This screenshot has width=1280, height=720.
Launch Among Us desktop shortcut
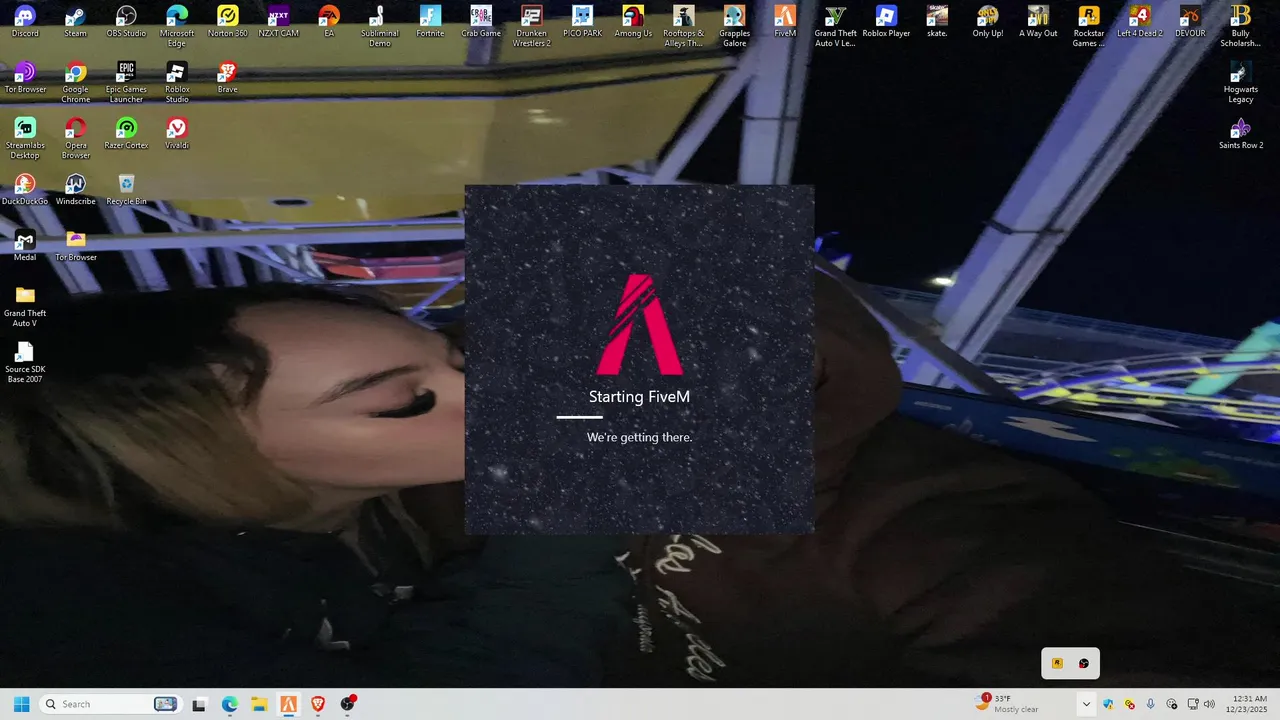pos(633,22)
